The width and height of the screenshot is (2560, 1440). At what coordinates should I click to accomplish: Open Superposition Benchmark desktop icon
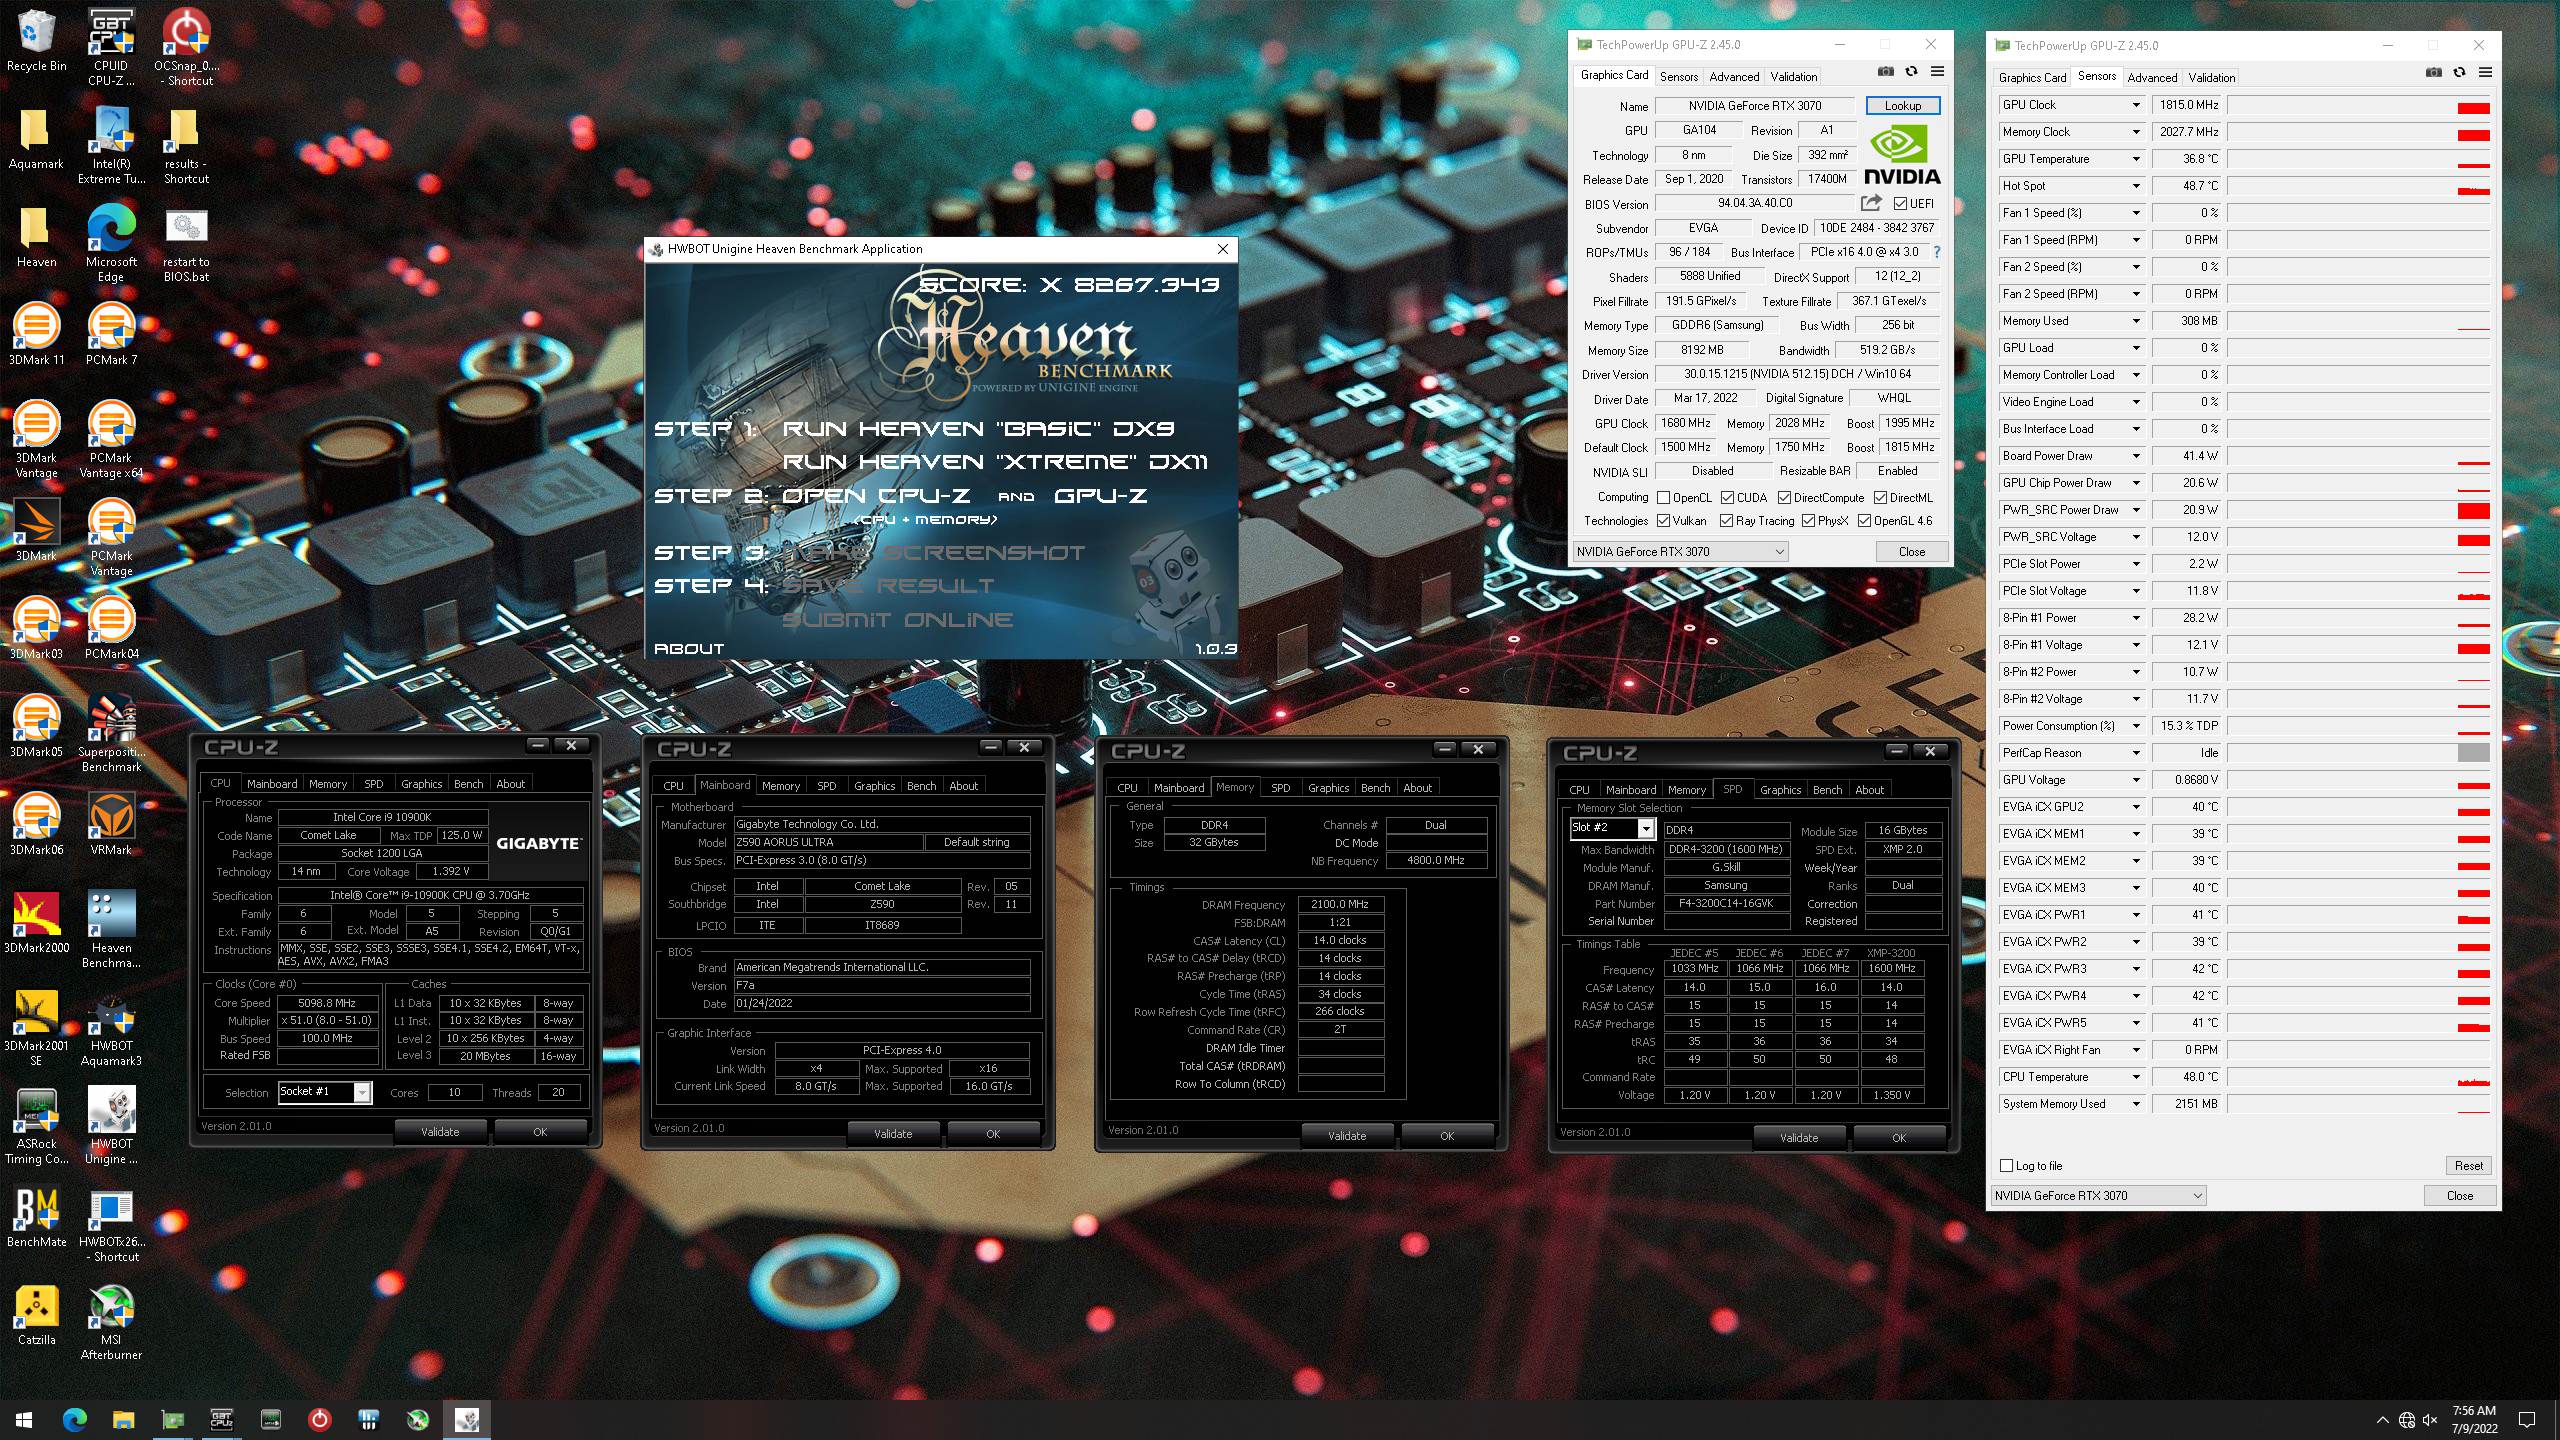click(x=111, y=733)
